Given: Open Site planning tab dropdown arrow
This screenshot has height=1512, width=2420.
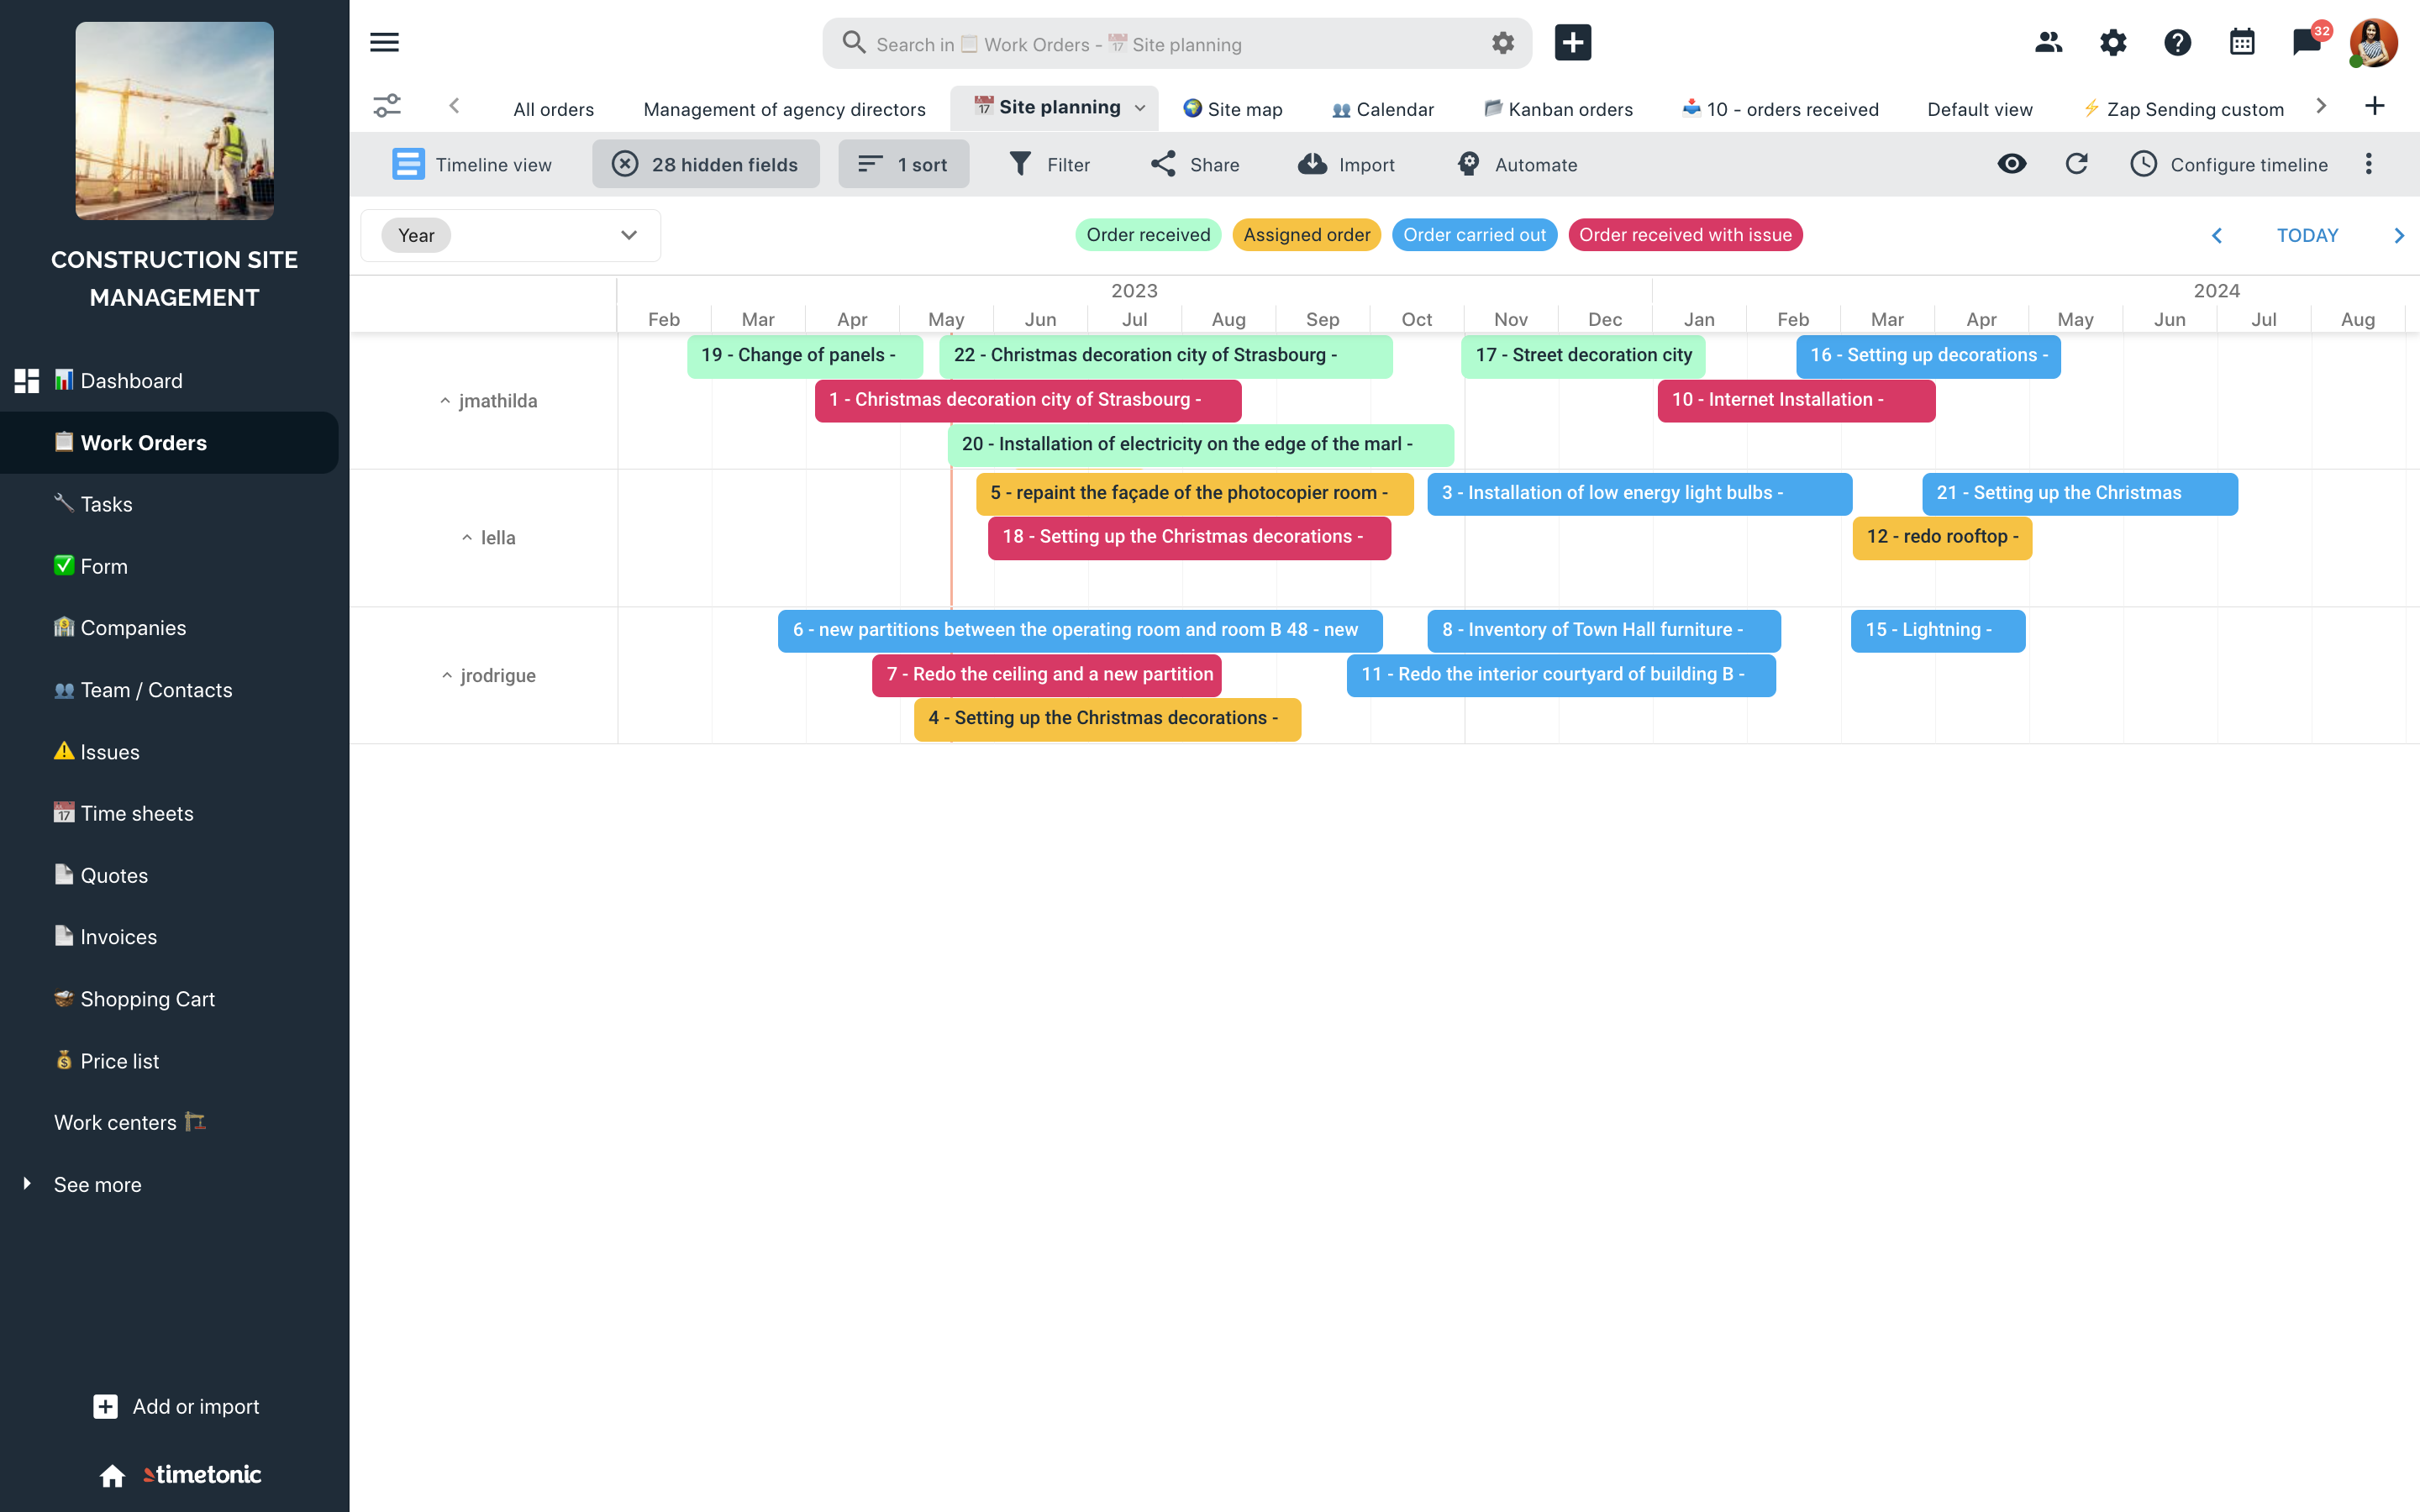Looking at the screenshot, I should click(1140, 108).
